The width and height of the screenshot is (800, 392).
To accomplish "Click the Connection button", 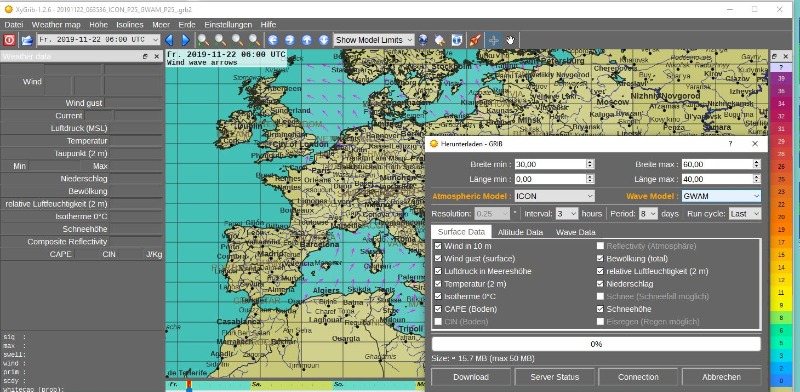I will [x=638, y=377].
